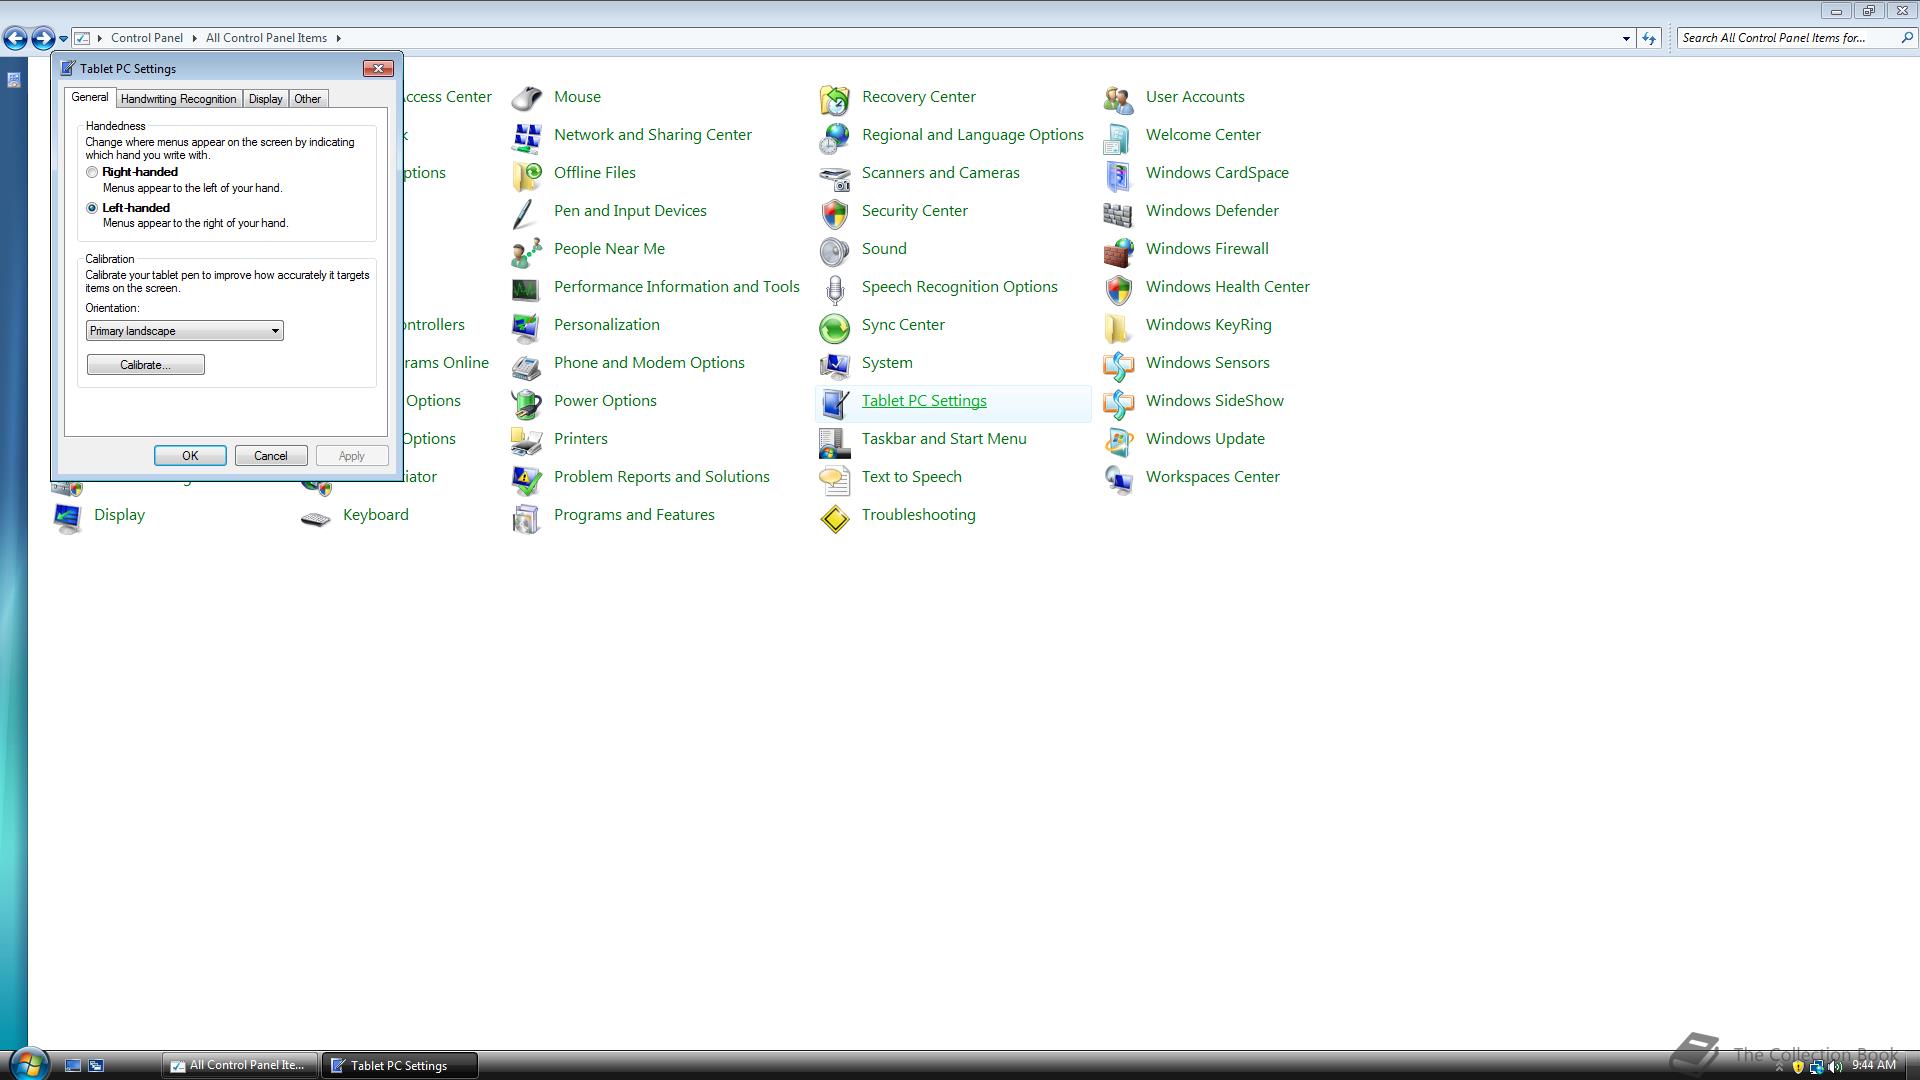Open the Sound speaker icon
The width and height of the screenshot is (1920, 1080).
(x=835, y=250)
